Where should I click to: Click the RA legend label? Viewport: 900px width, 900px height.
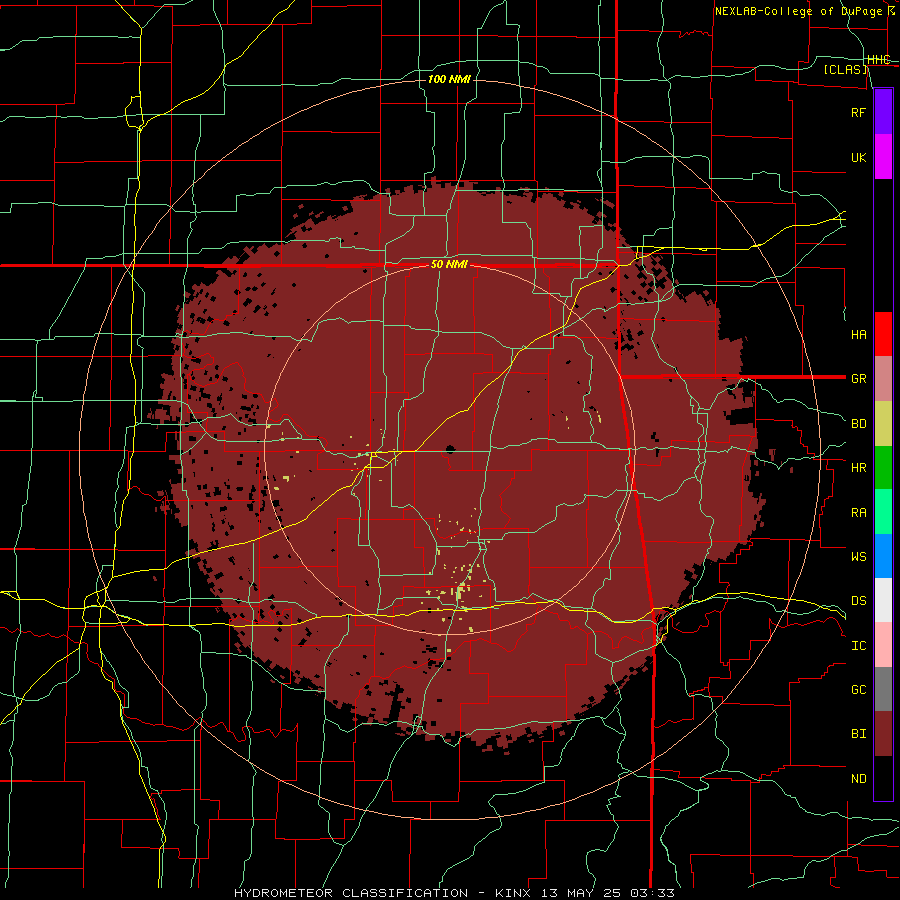point(858,512)
